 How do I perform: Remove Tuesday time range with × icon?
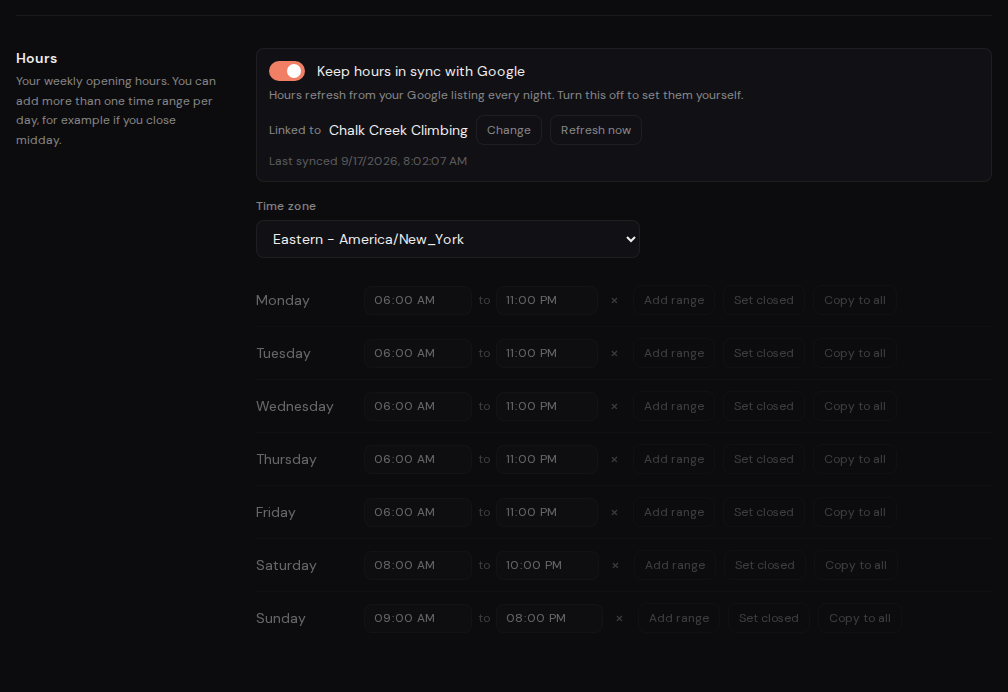(614, 353)
